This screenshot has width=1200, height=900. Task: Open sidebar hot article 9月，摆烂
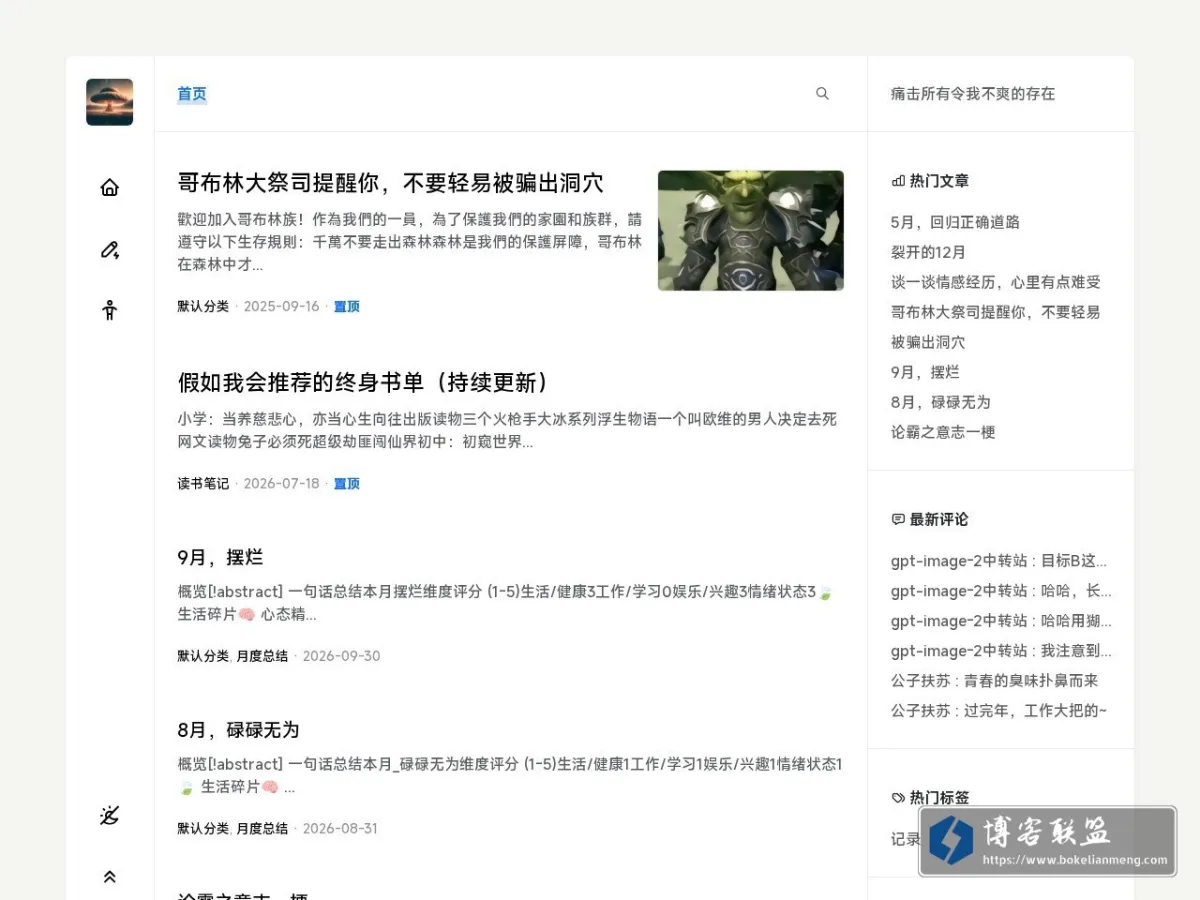925,372
